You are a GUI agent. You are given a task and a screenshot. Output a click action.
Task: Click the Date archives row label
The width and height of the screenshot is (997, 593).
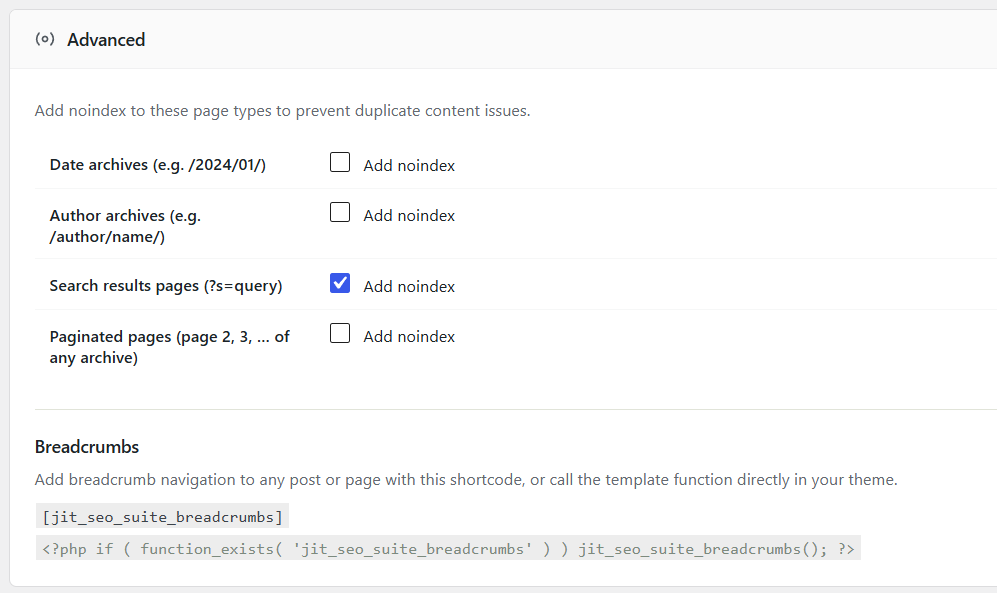[x=158, y=165]
